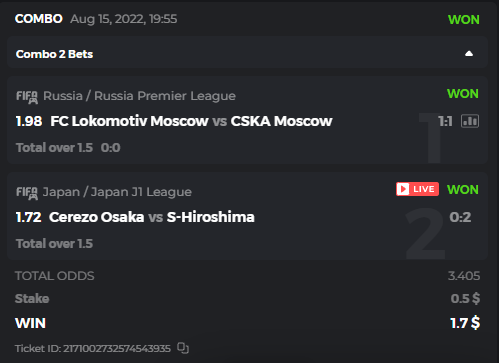Open Cerezo Osaka vs S-Hiroshima match

152,217
